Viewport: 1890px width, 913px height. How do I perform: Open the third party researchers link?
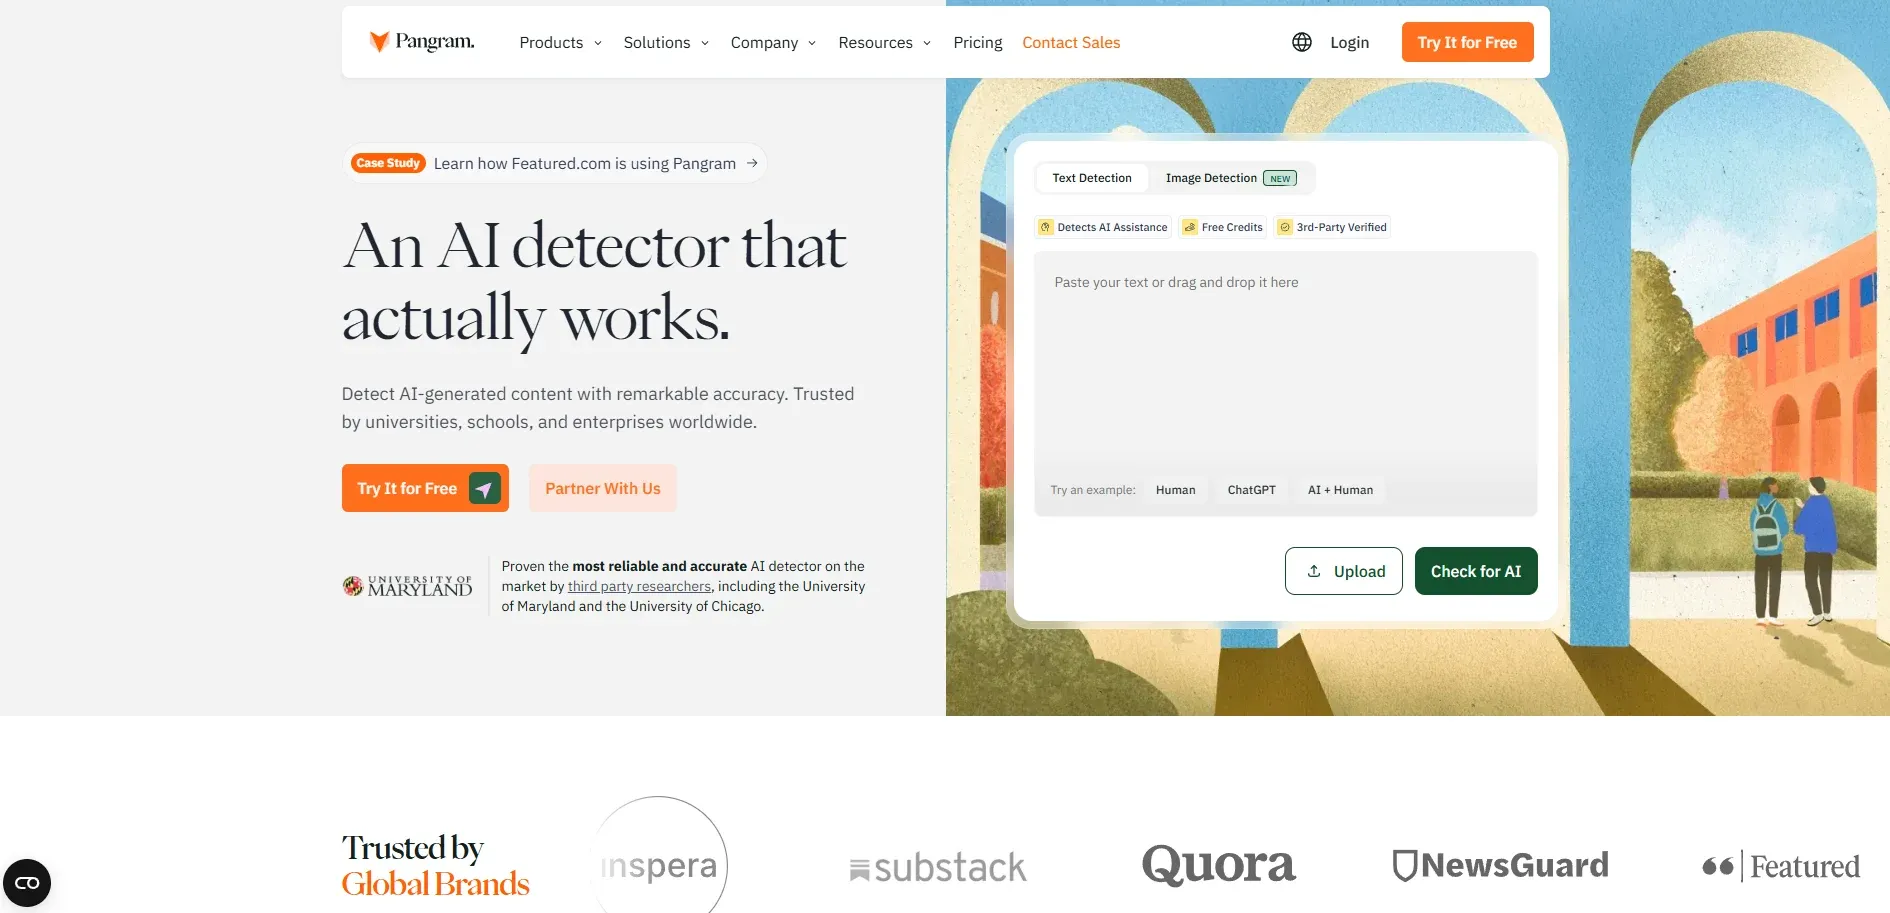tap(639, 586)
